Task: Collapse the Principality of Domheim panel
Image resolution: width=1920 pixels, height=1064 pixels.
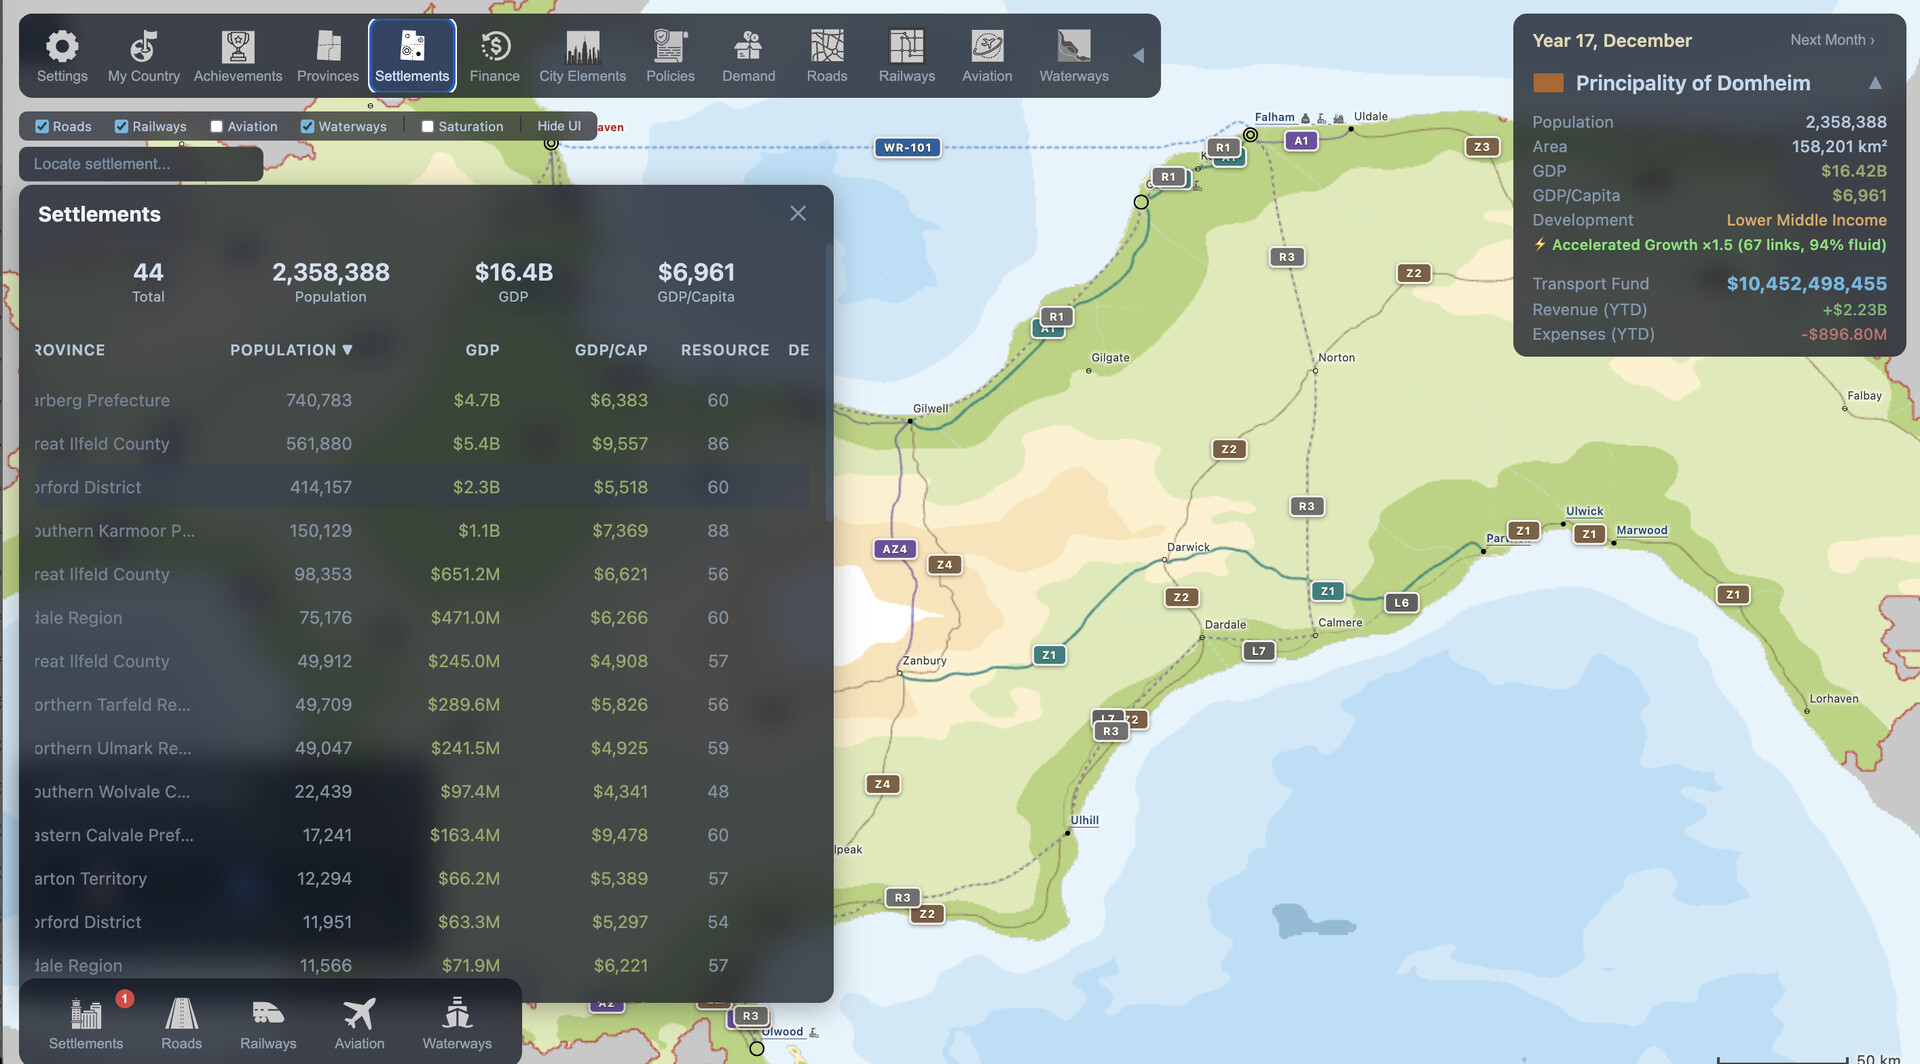Action: (1875, 83)
